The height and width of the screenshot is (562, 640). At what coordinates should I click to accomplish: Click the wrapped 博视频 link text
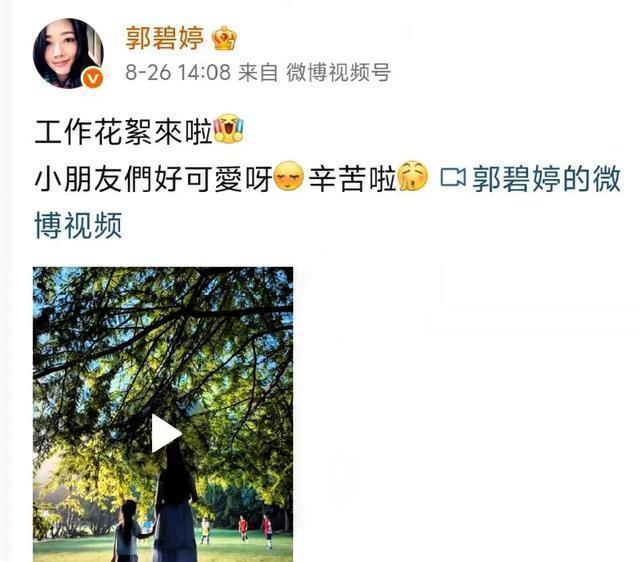pos(78,225)
